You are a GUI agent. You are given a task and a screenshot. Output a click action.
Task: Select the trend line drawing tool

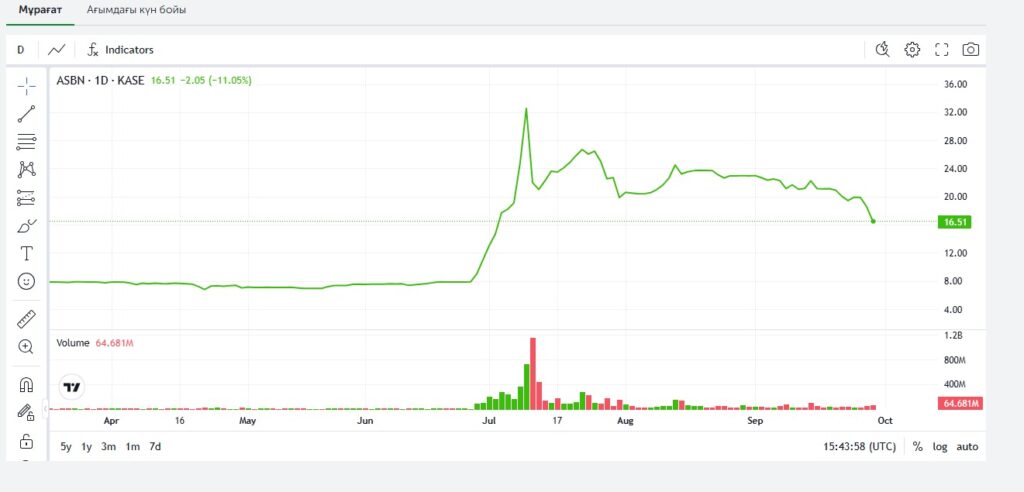click(27, 114)
